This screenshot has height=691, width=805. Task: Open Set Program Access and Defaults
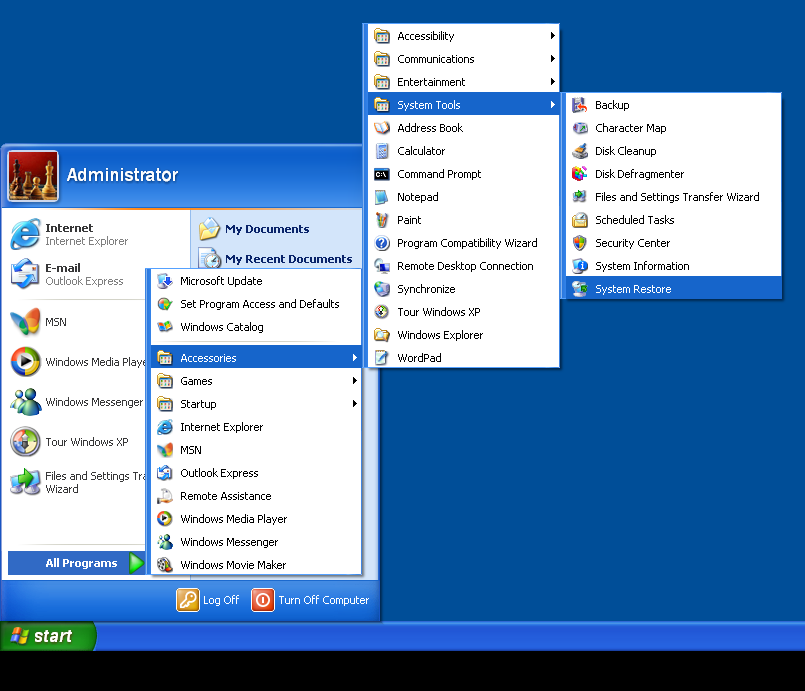[256, 304]
